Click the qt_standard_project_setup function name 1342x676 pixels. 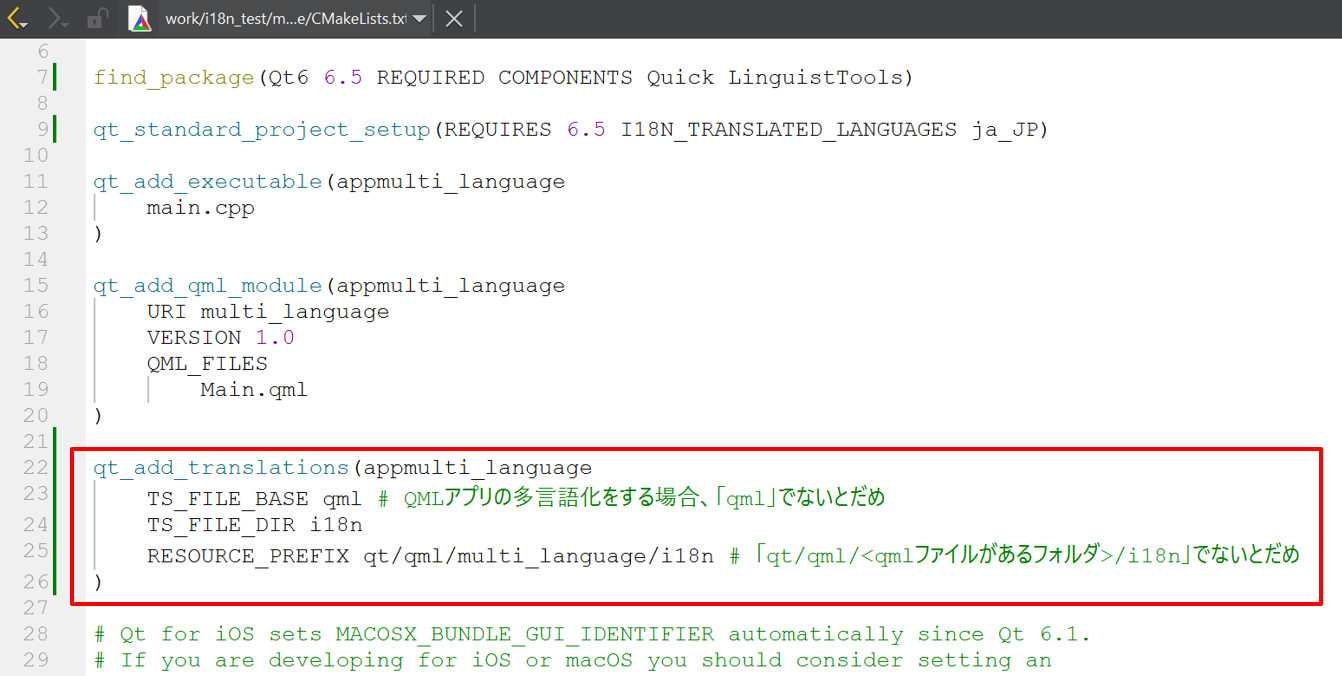pyautogui.click(x=261, y=130)
